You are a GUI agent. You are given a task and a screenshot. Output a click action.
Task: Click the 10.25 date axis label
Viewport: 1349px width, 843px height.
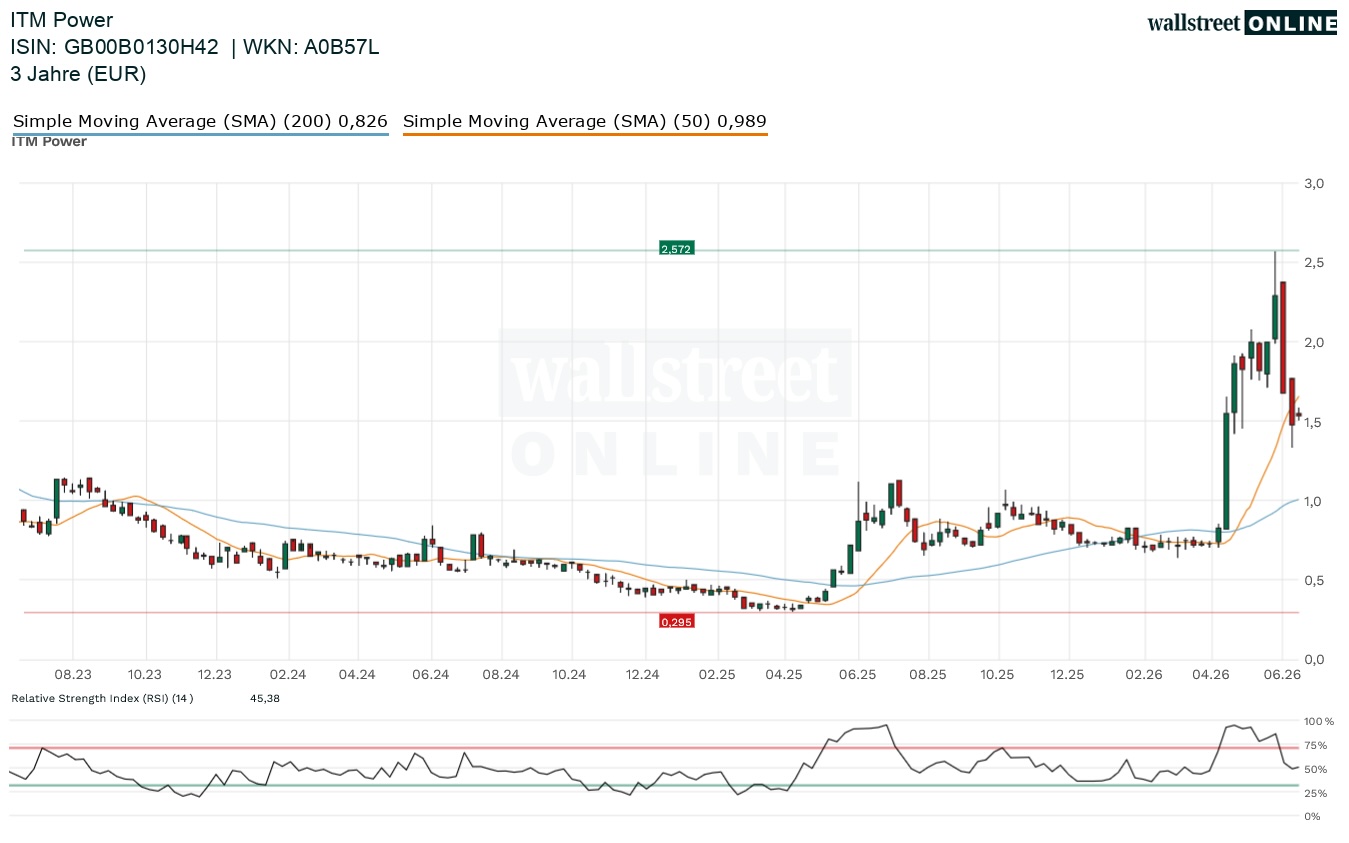tap(997, 675)
